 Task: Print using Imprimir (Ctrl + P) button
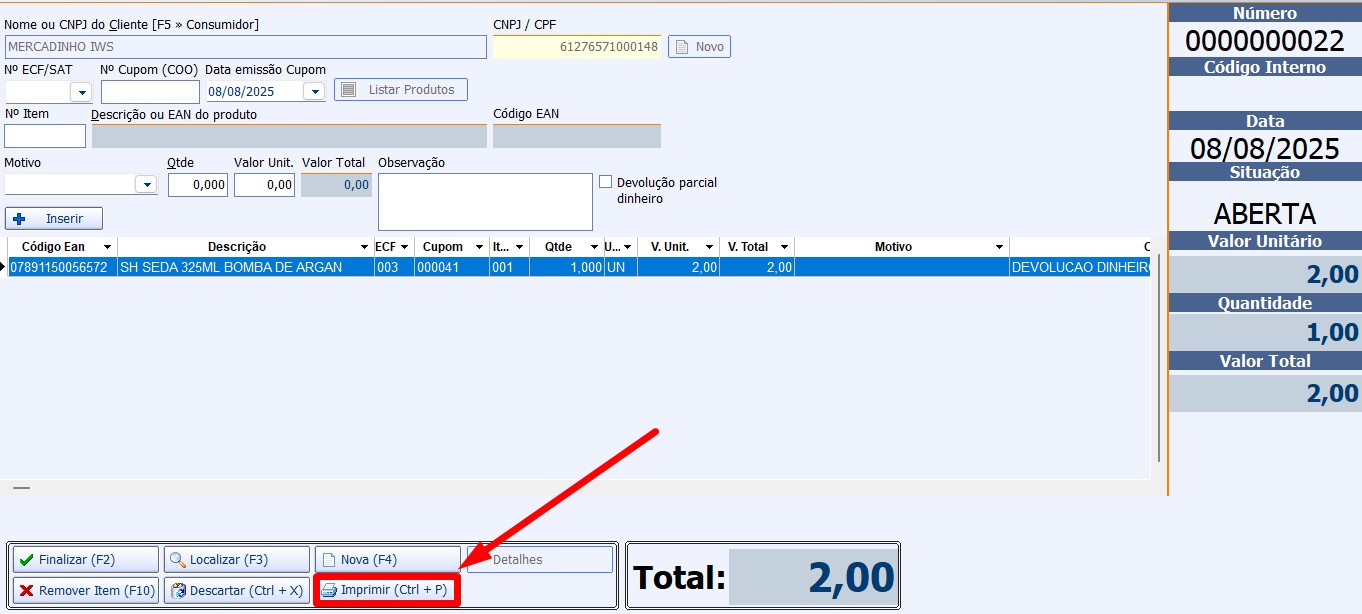[387, 590]
